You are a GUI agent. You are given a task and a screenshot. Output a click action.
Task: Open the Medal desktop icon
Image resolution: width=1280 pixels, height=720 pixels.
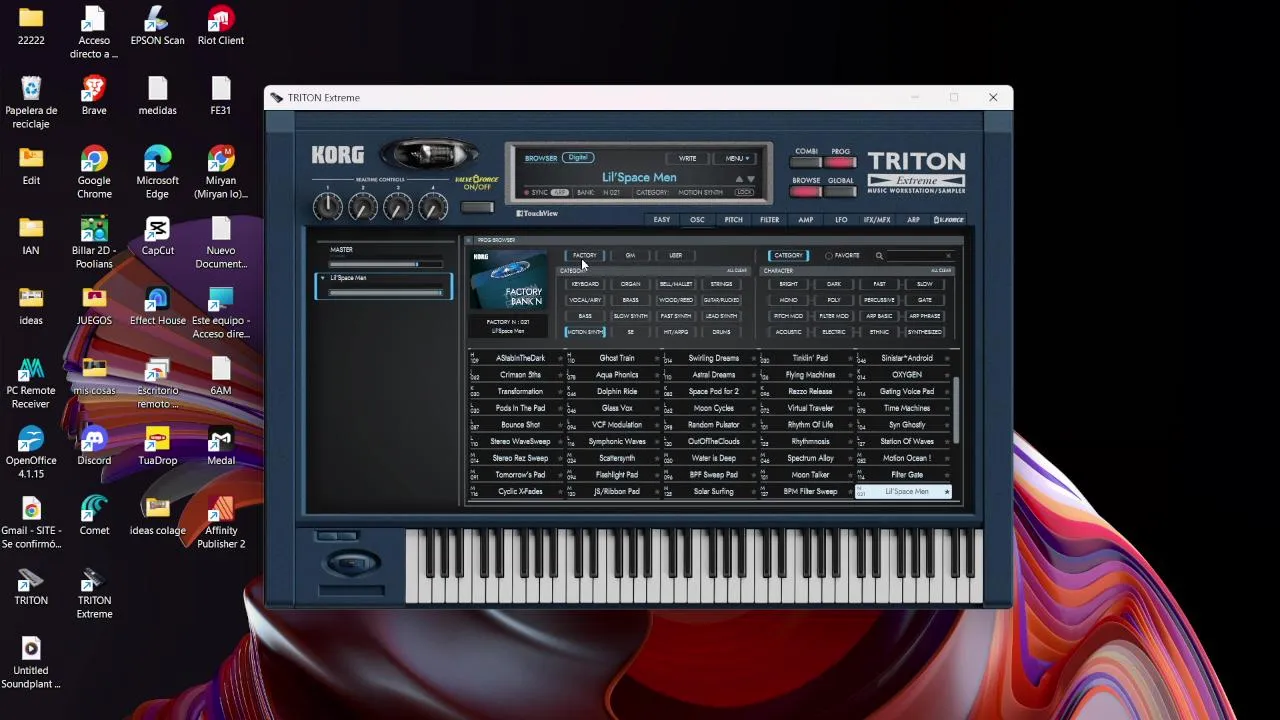pyautogui.click(x=221, y=447)
